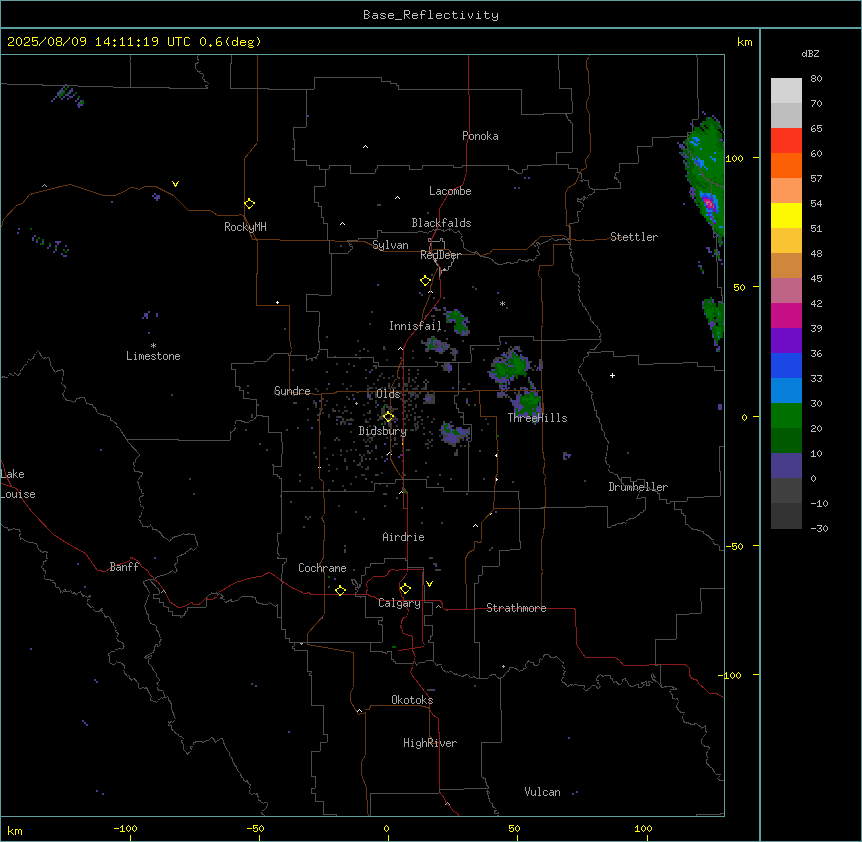Click the Drumheller city label
The image size is (862, 842).
638,487
